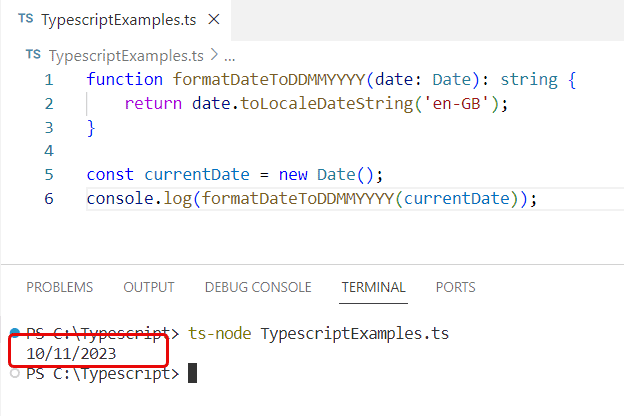The height and width of the screenshot is (416, 624).
Task: Select the TERMINAL panel tab
Action: point(373,287)
